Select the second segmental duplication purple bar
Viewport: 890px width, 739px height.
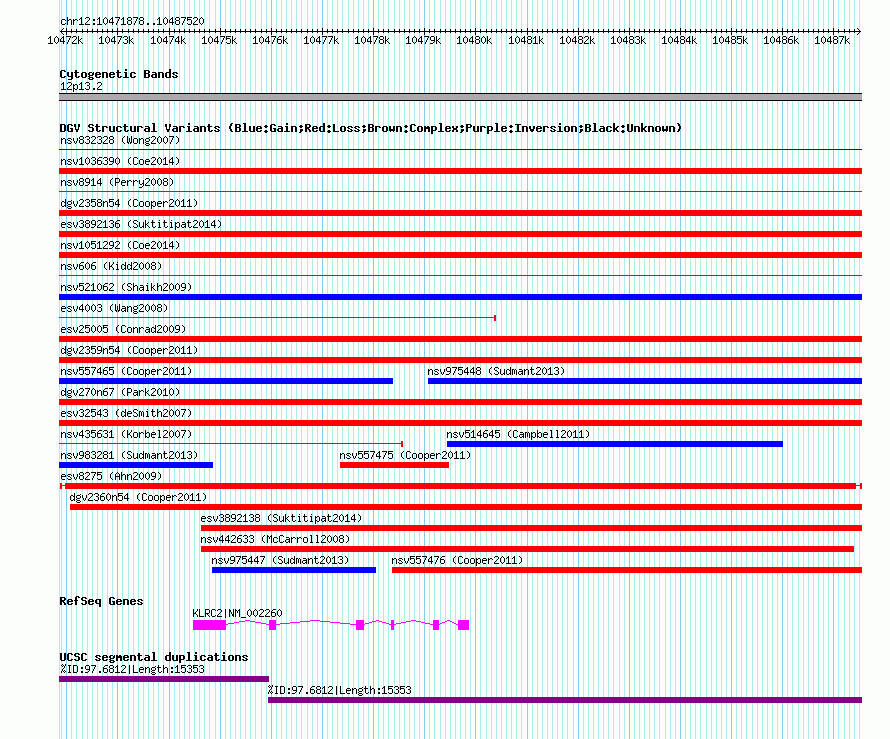point(565,700)
